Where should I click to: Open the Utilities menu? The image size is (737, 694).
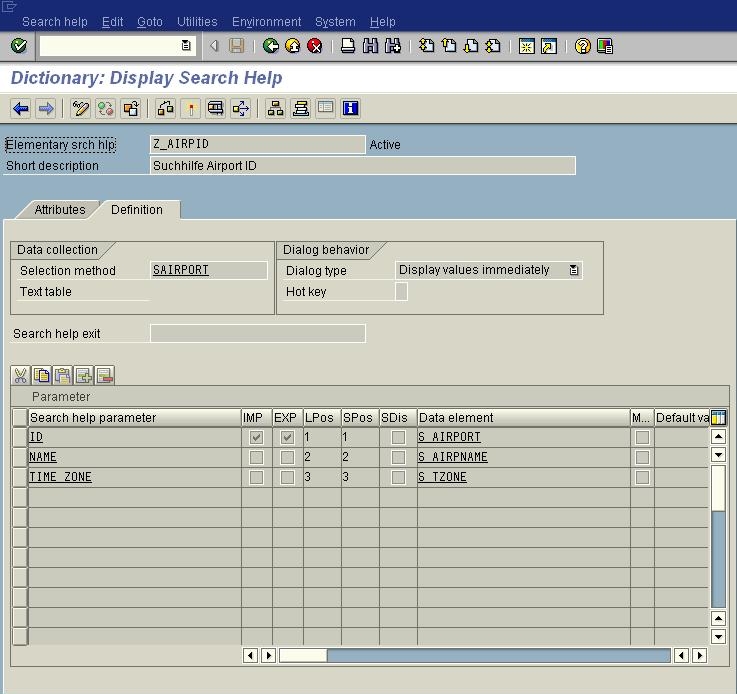(197, 22)
